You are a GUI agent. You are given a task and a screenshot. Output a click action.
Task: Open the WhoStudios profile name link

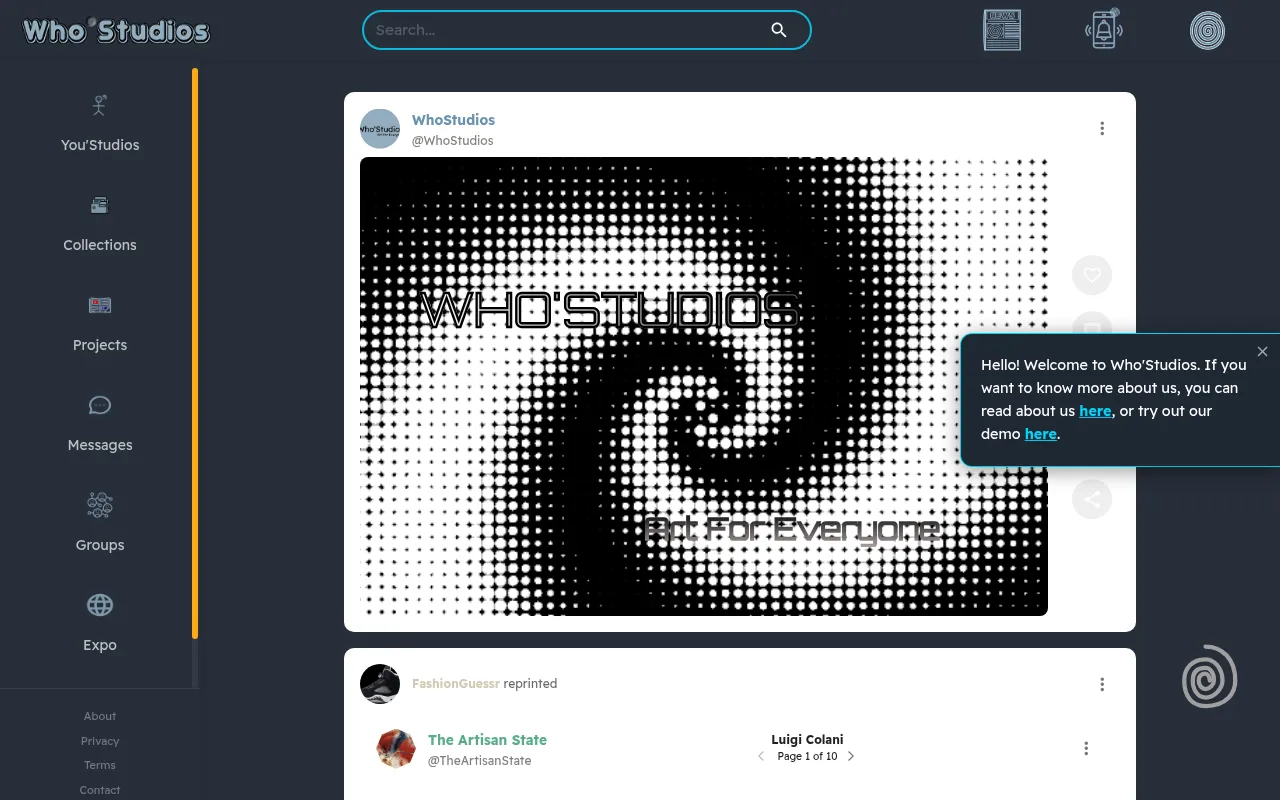453,120
